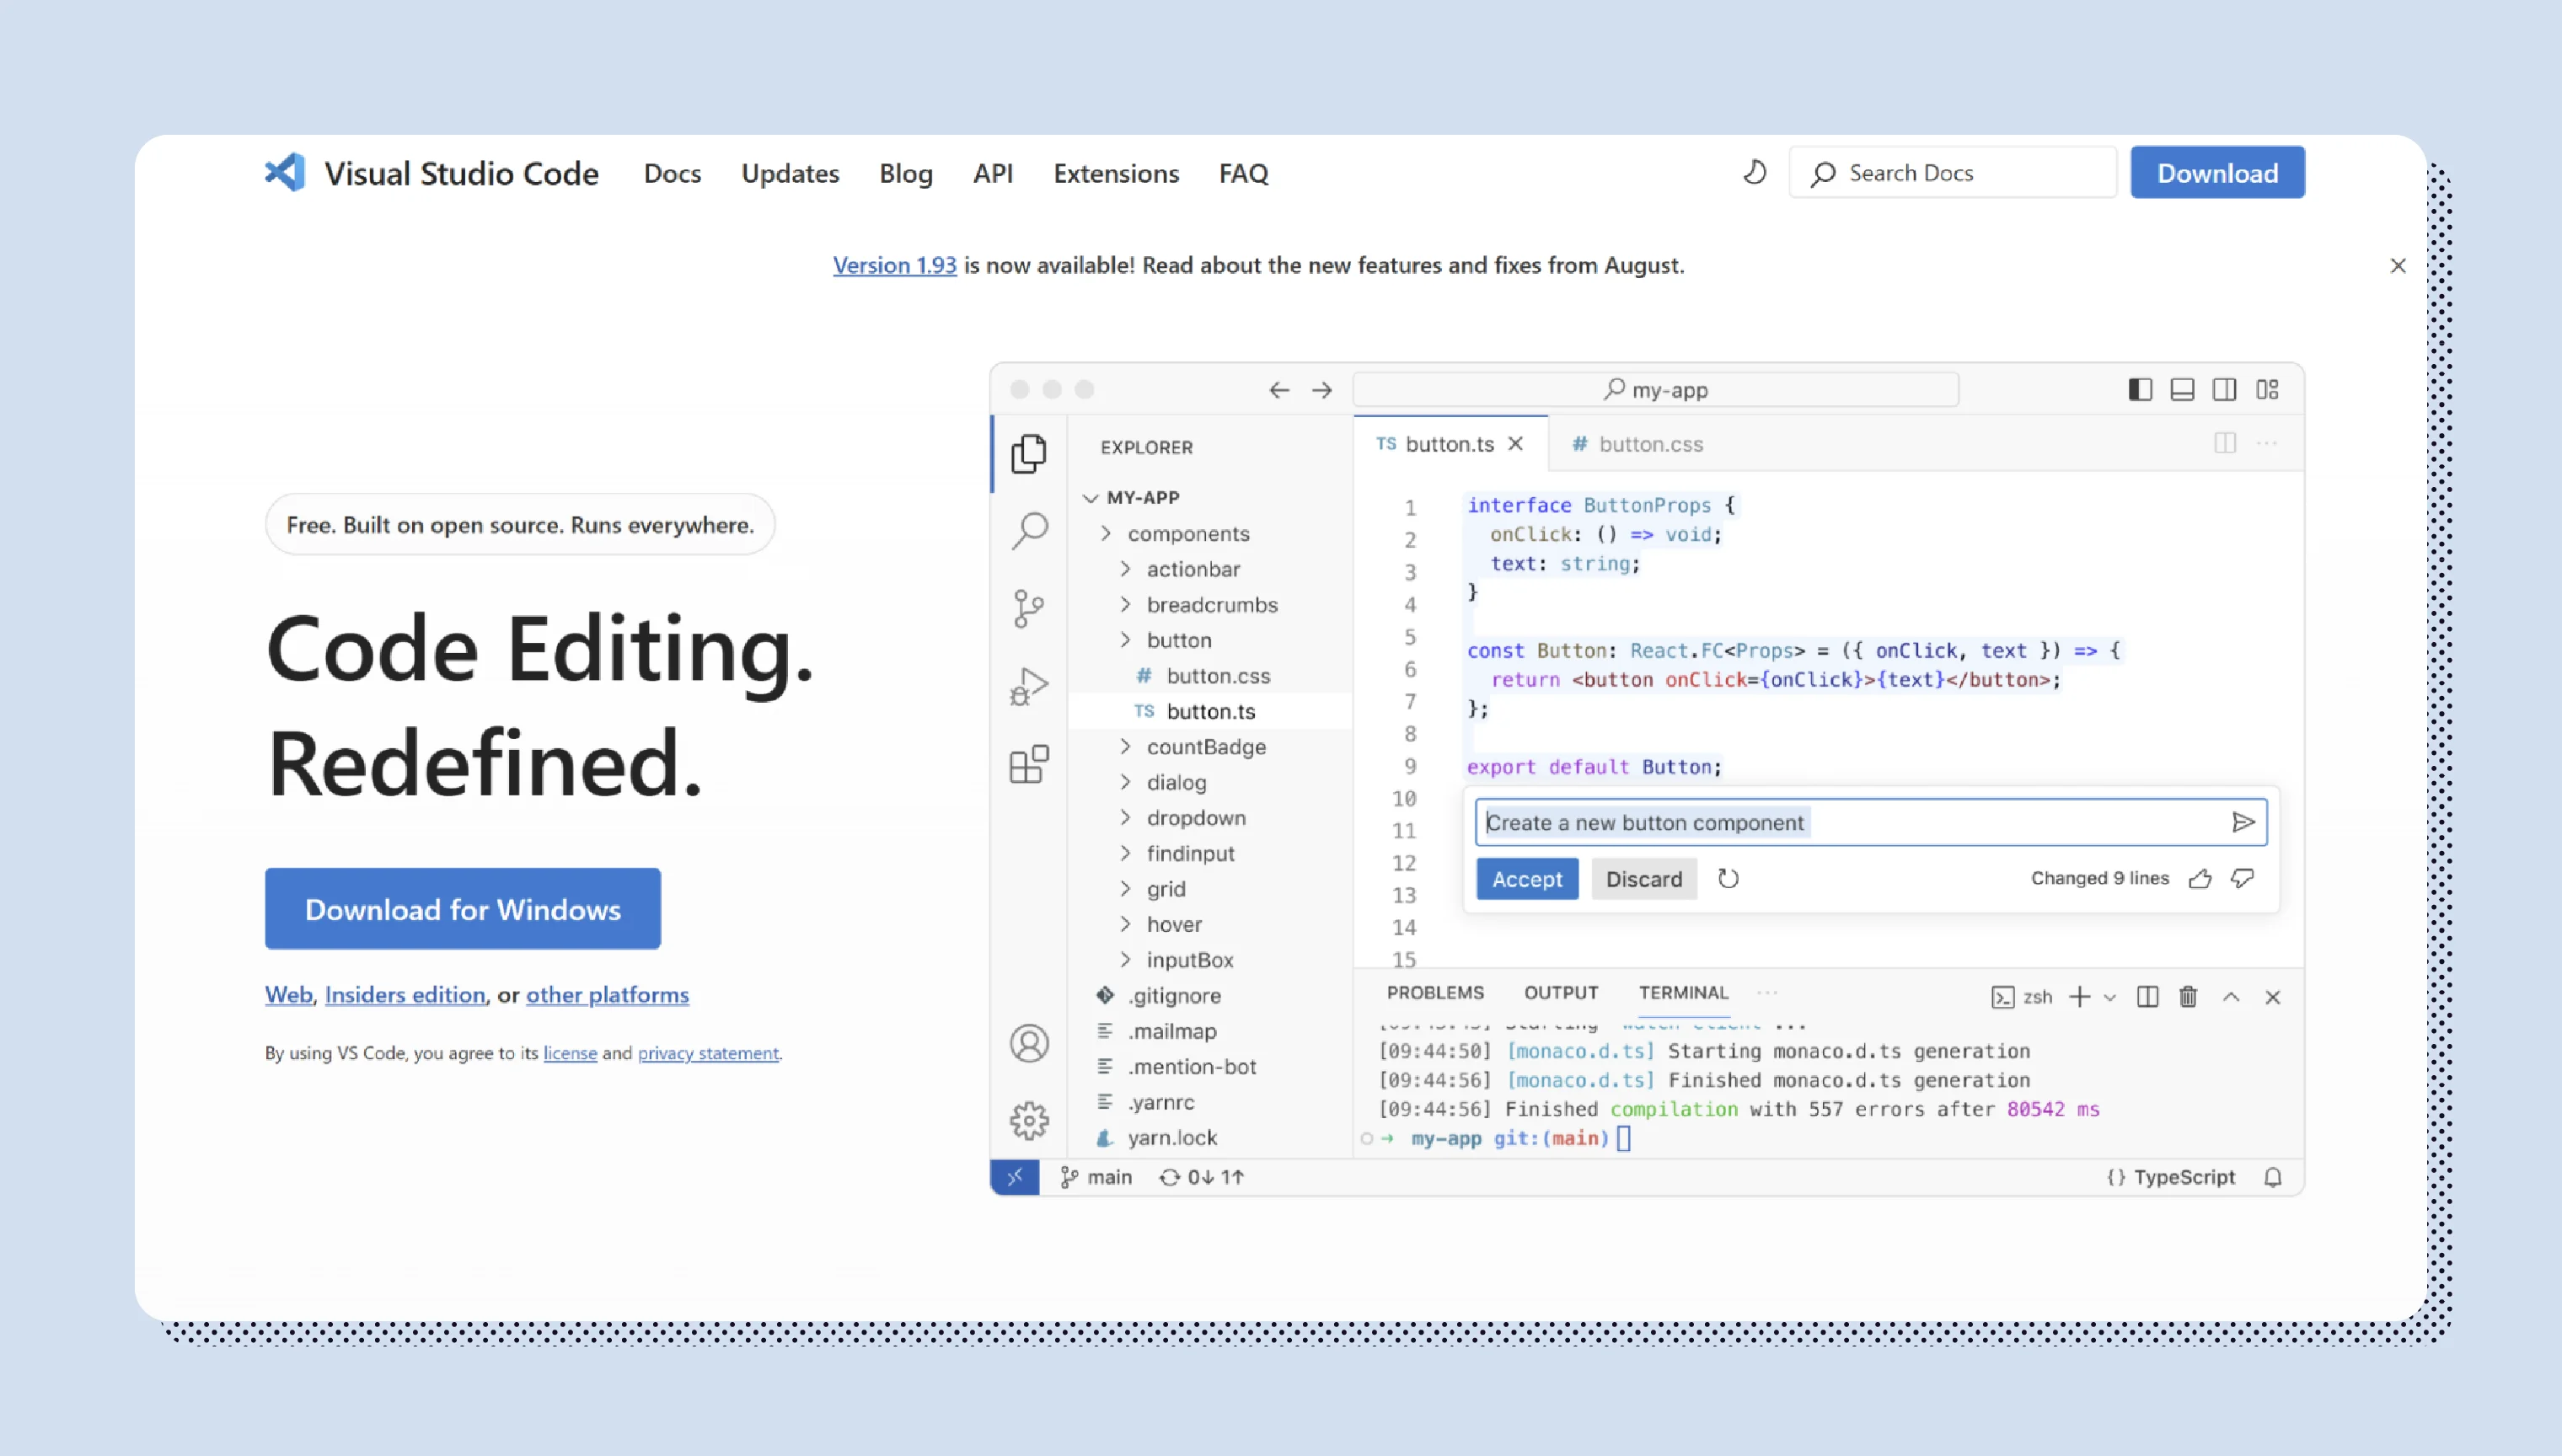
Task: Click the thumbs down feedback icon
Action: 2243,879
